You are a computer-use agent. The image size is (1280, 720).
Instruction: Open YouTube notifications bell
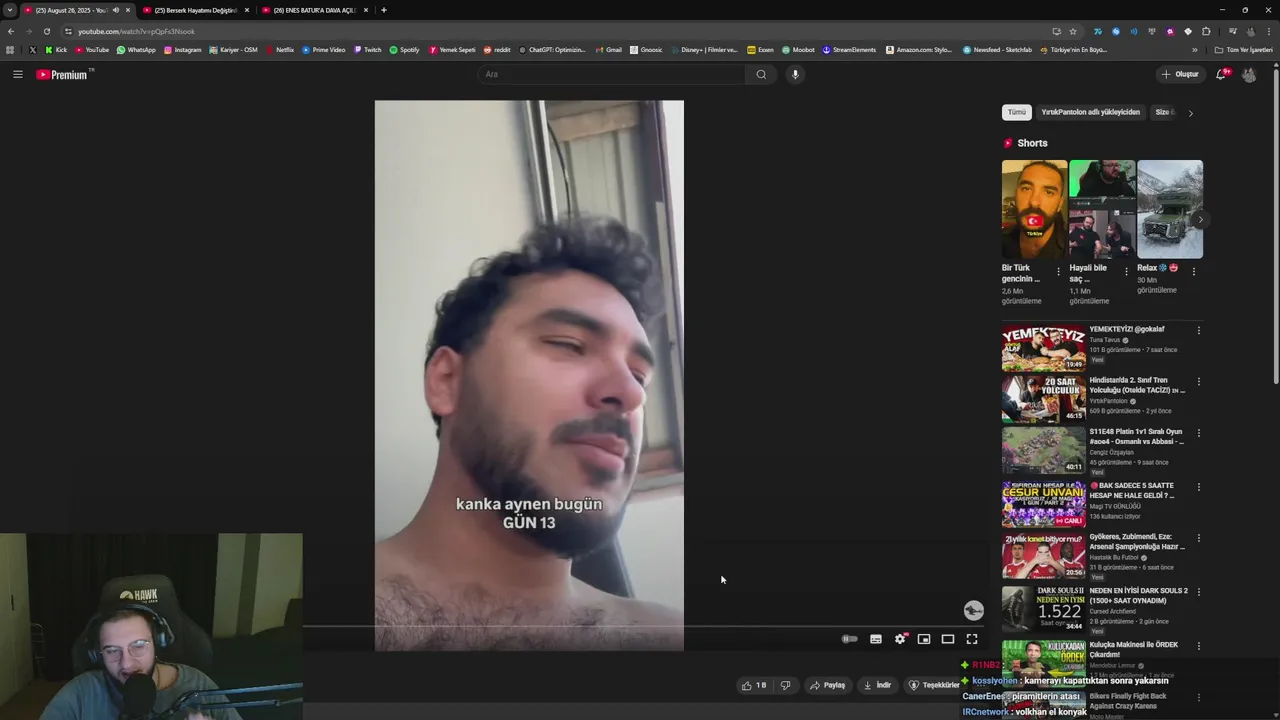1221,74
